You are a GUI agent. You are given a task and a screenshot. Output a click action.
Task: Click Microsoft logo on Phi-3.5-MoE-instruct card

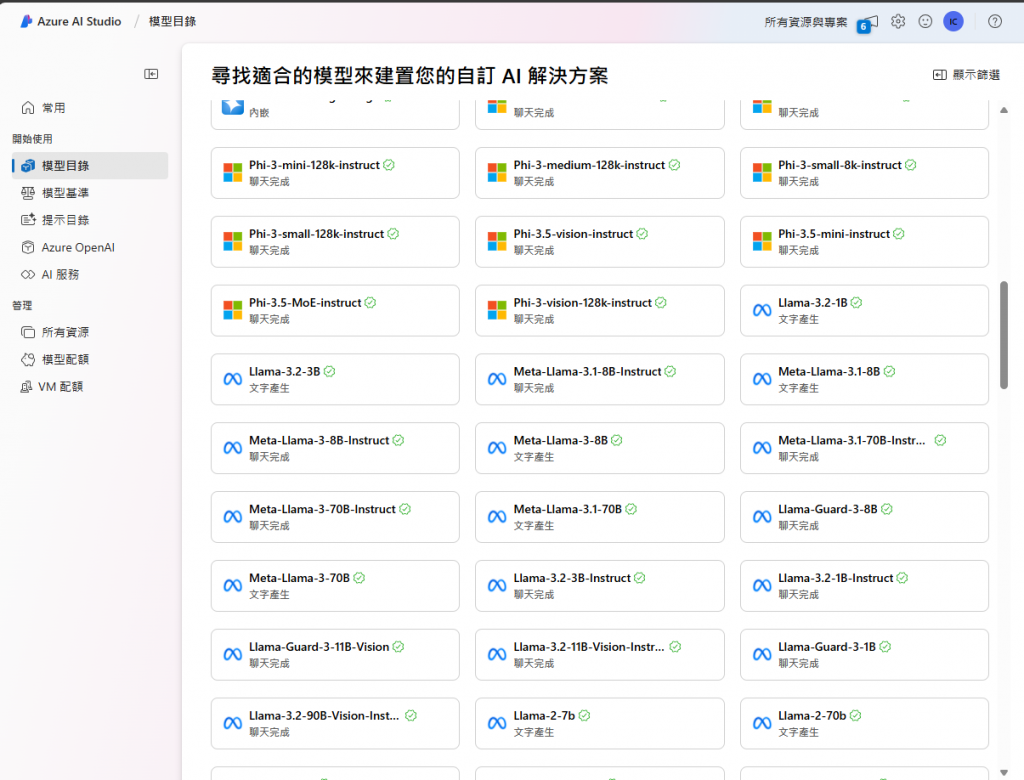pos(232,310)
